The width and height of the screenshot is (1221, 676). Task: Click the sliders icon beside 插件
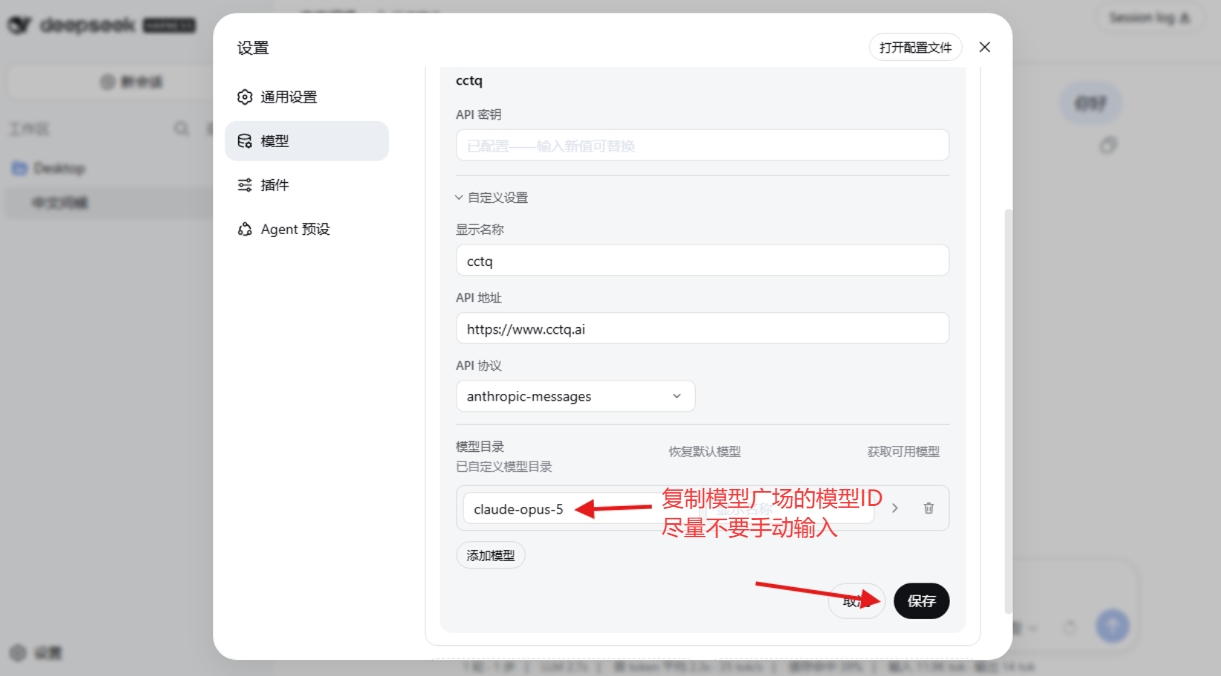click(245, 185)
